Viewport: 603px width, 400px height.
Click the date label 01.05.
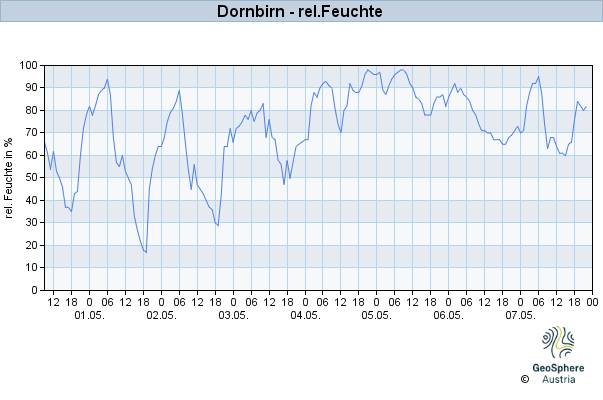[90, 316]
